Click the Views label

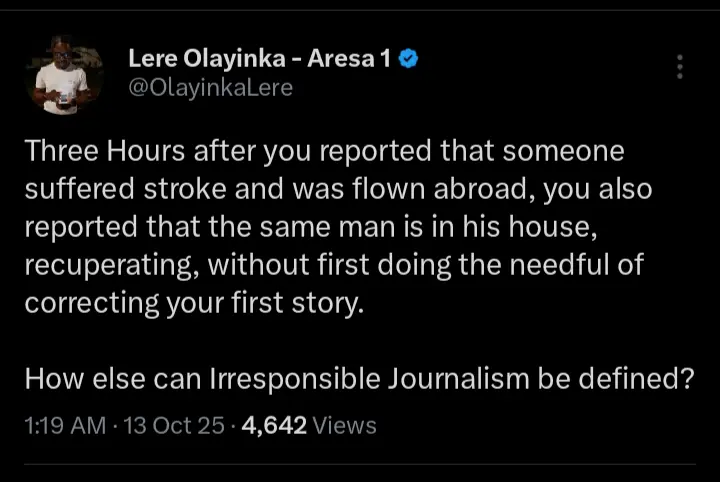(x=345, y=425)
